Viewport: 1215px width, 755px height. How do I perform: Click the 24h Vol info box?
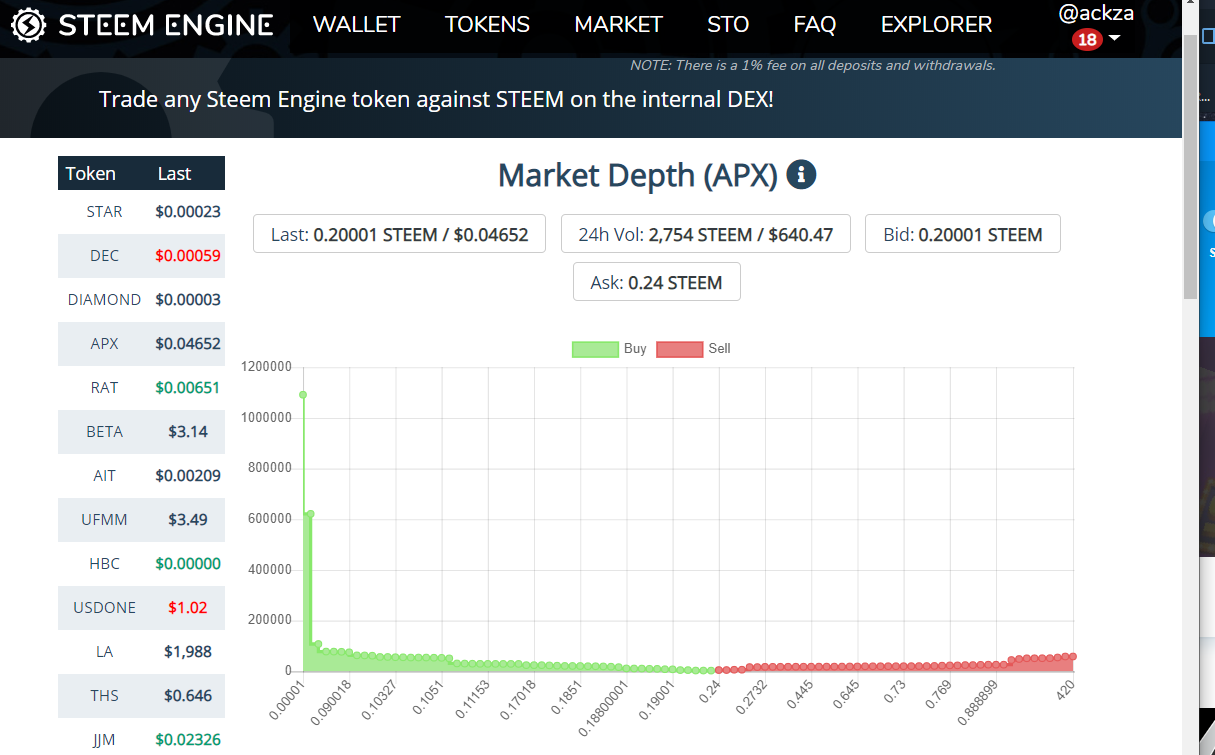(705, 234)
